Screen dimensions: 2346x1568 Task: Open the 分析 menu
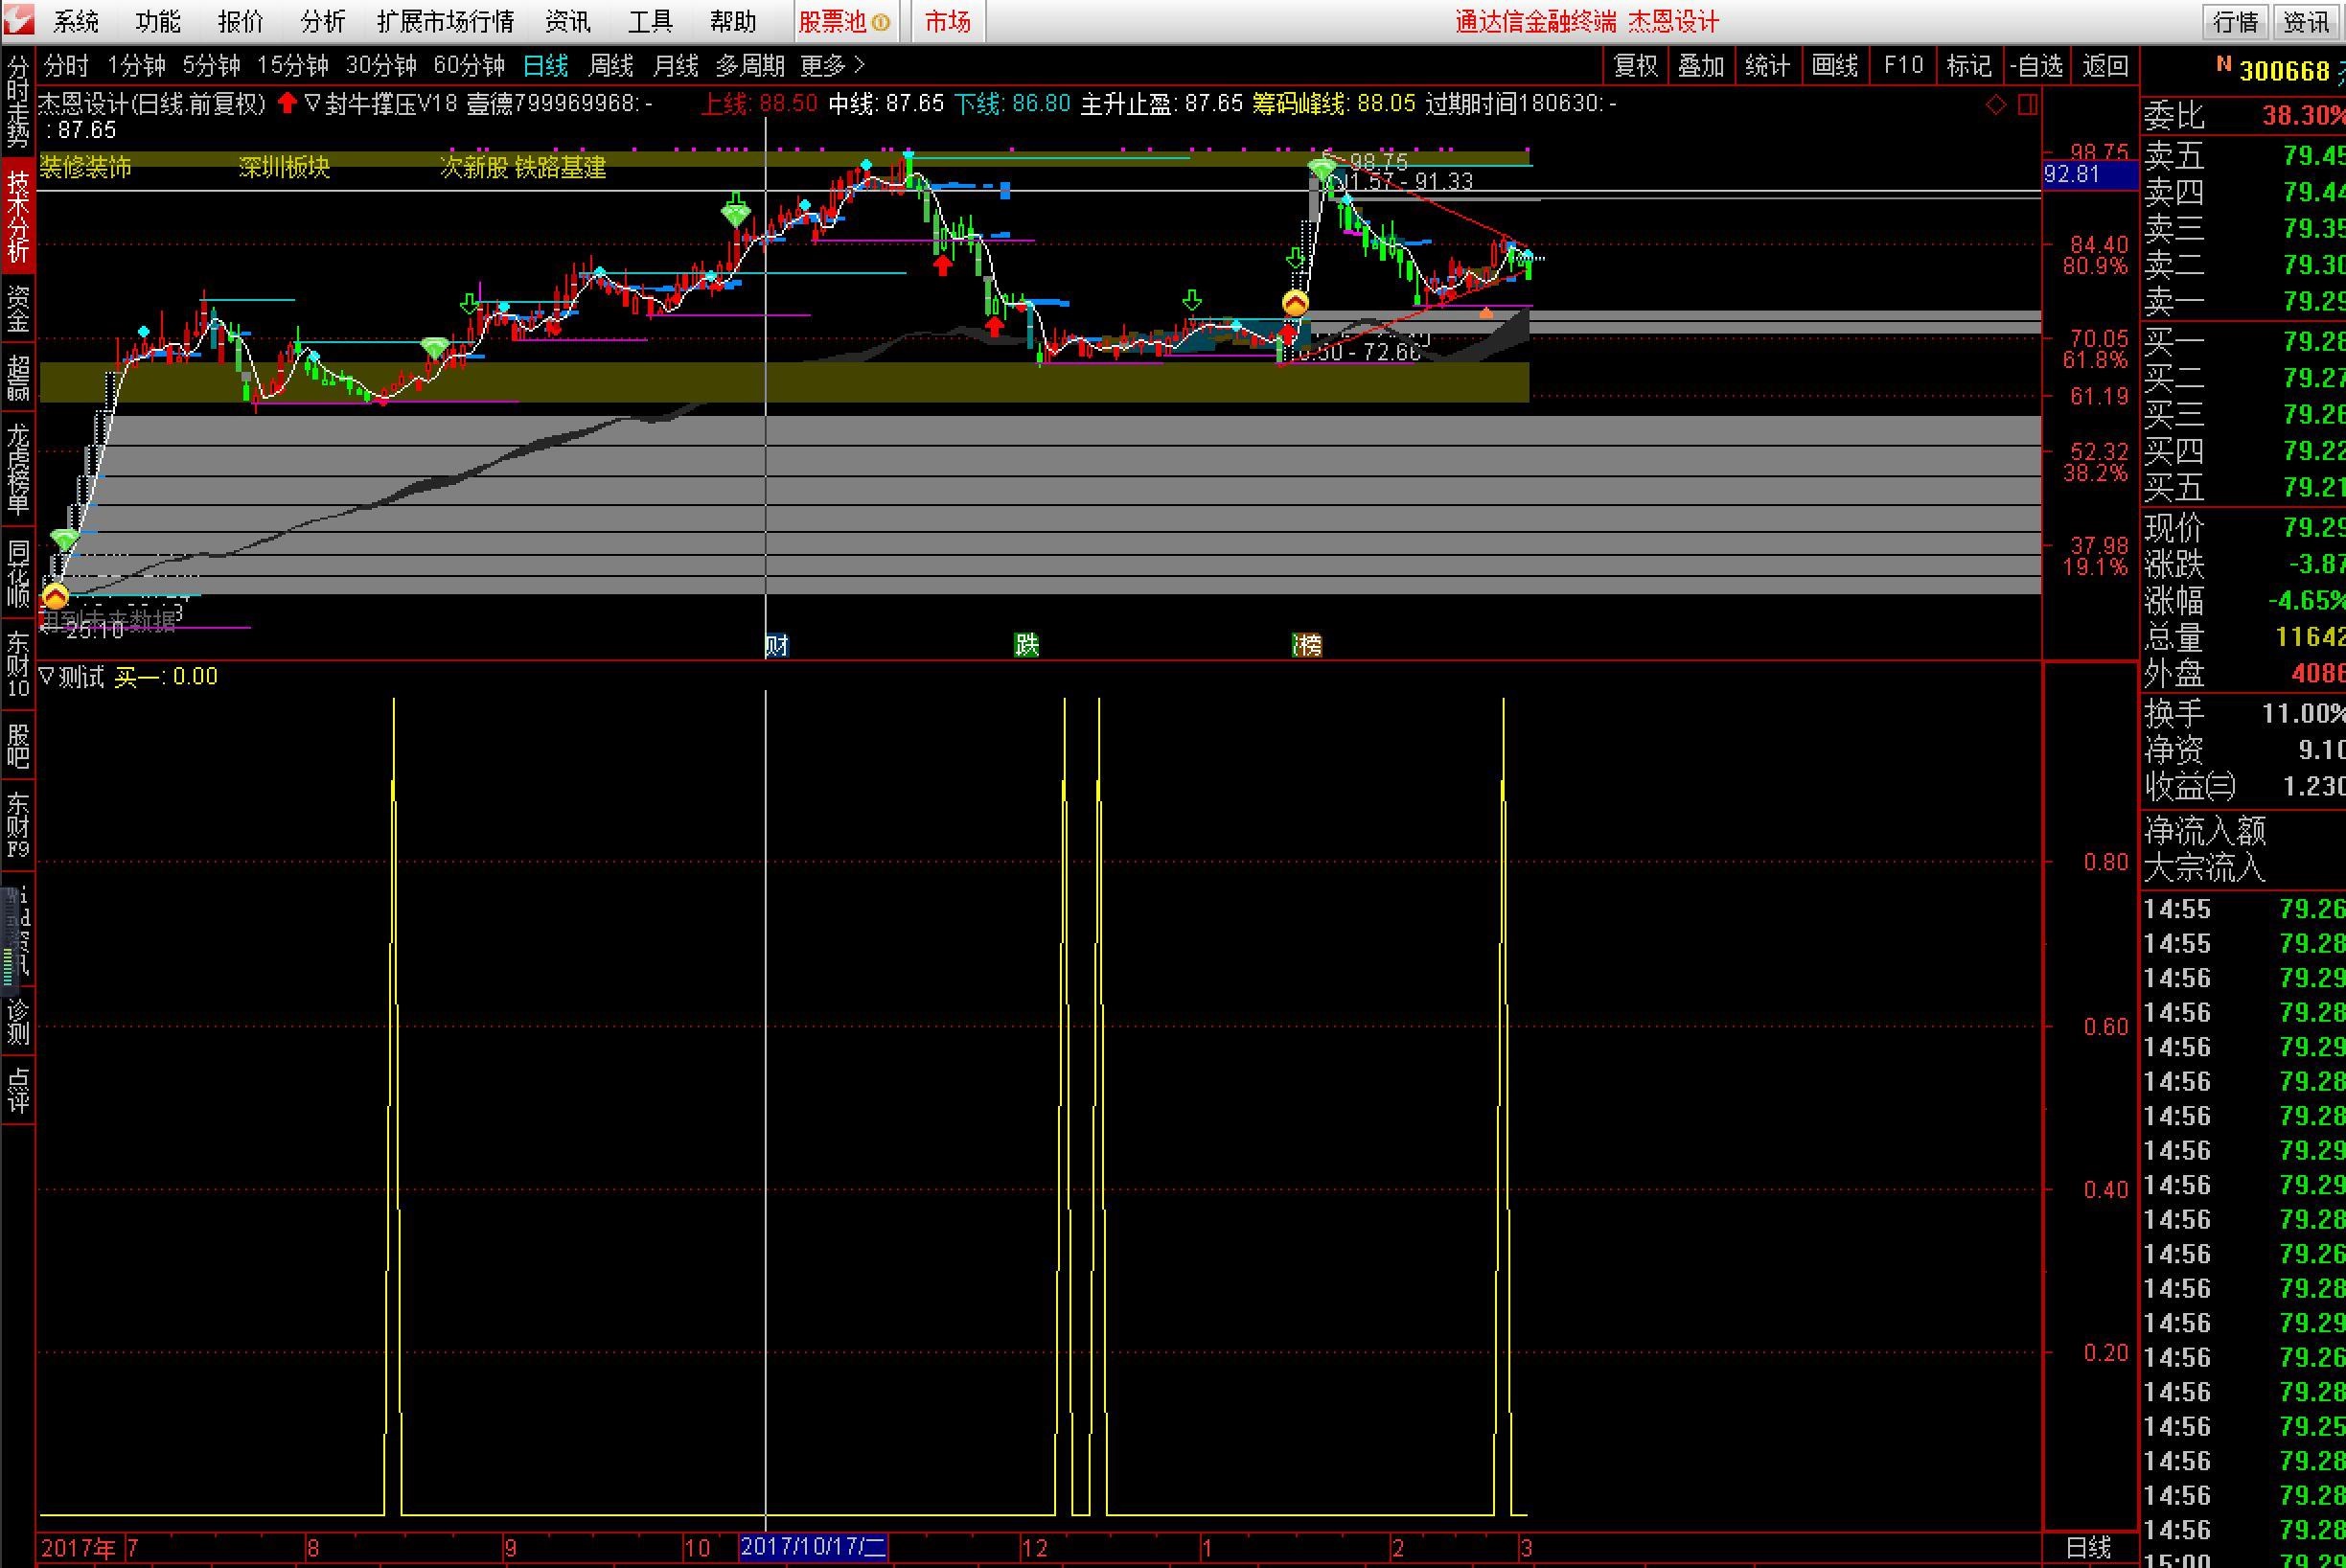coord(322,21)
